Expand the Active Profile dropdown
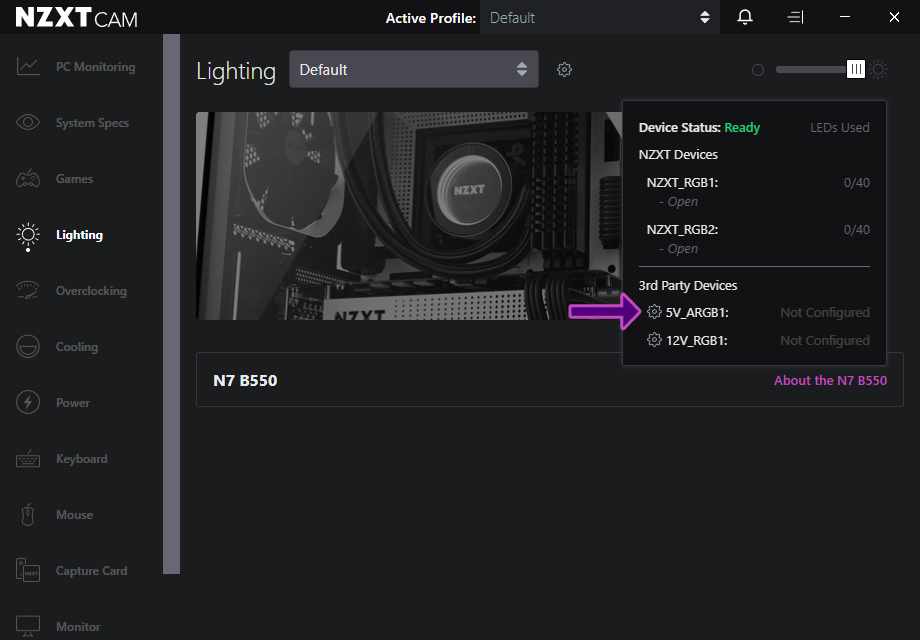The width and height of the screenshot is (920, 640). coord(598,18)
